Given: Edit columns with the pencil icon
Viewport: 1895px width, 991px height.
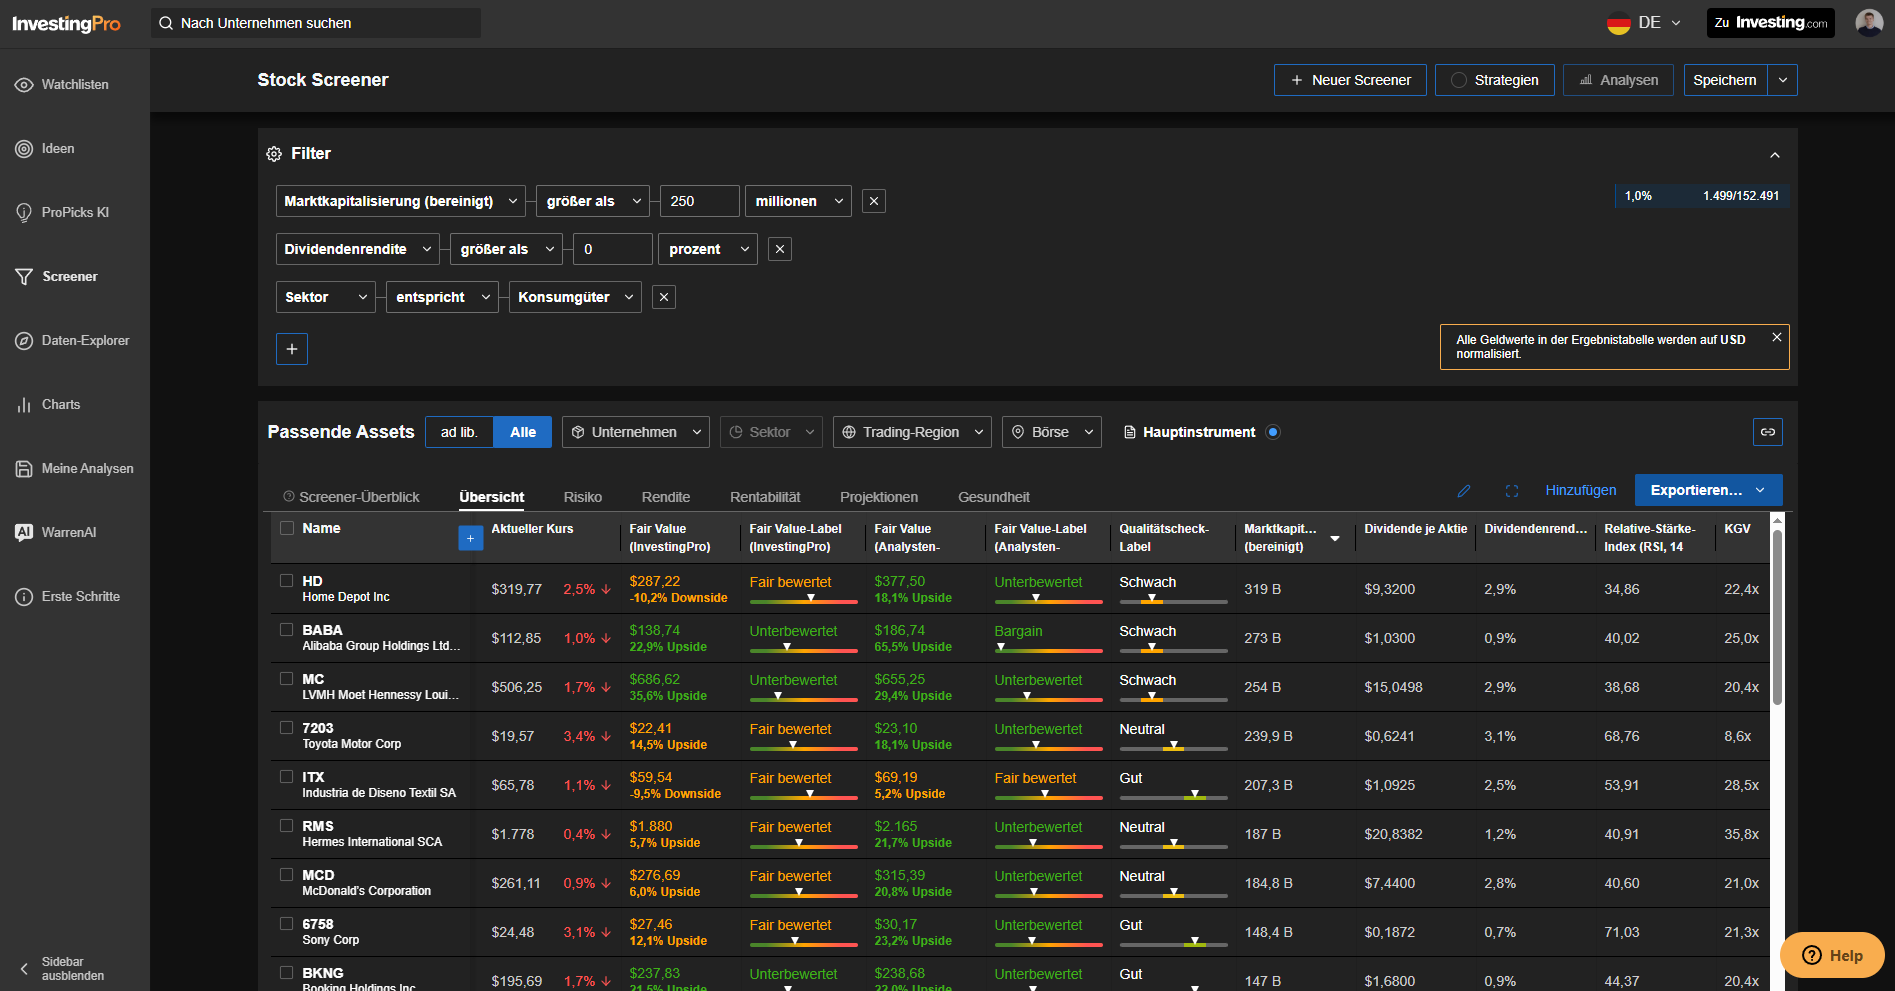Looking at the screenshot, I should click(1464, 491).
